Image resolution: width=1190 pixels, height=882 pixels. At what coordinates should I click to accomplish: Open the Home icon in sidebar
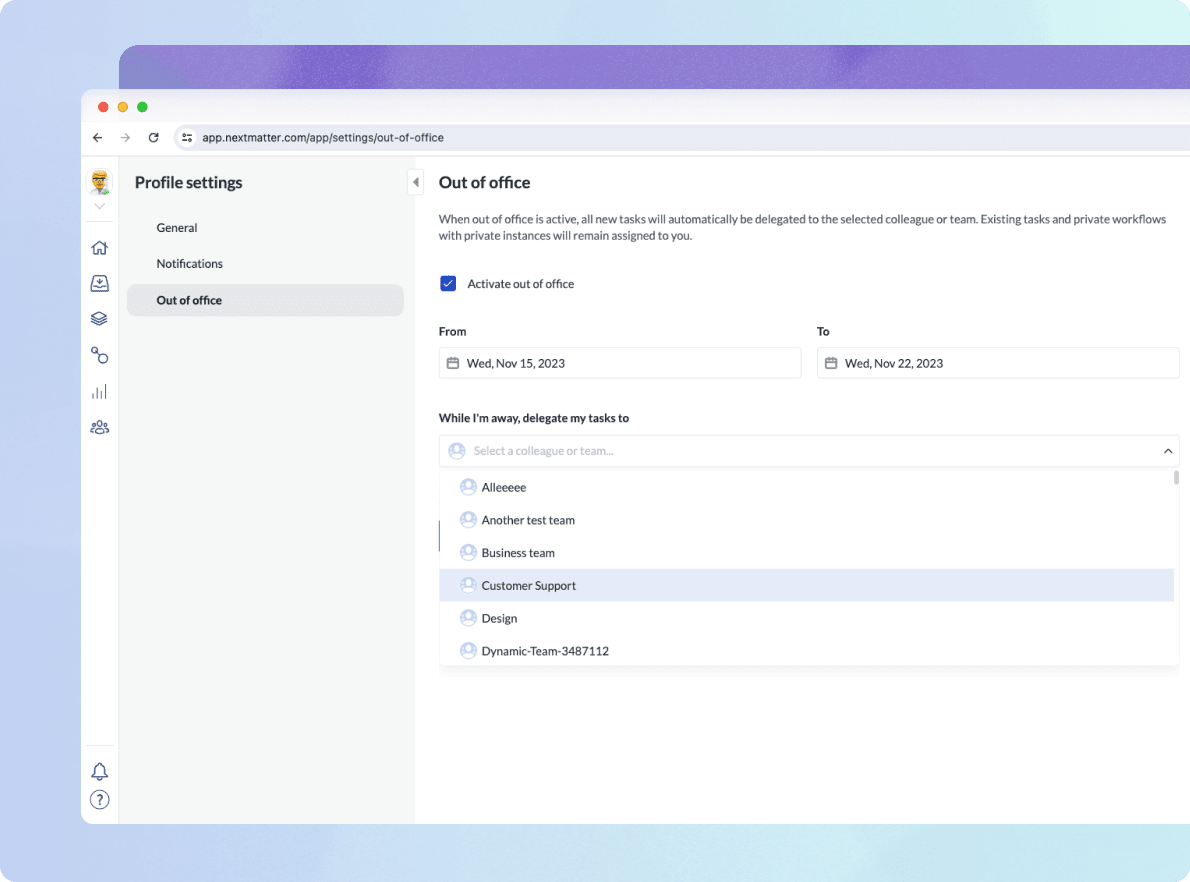tap(99, 247)
